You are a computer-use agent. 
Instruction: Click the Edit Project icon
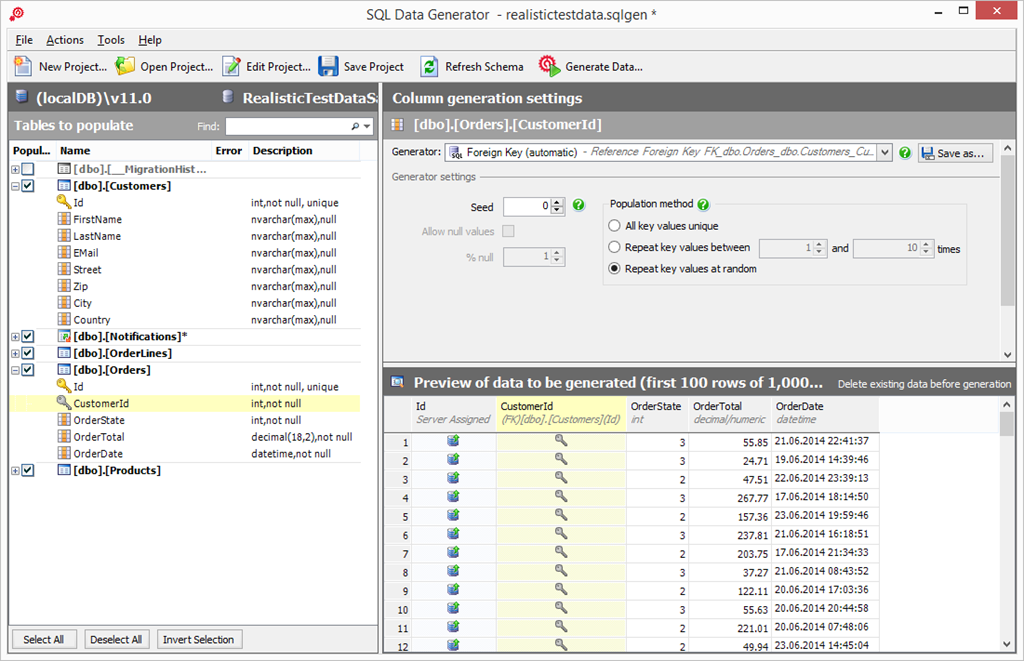[x=231, y=66]
